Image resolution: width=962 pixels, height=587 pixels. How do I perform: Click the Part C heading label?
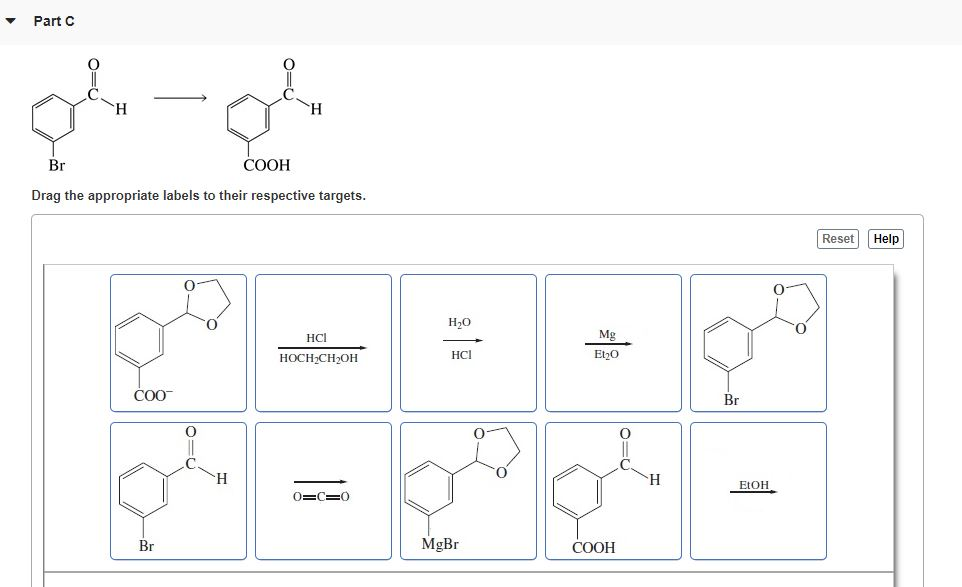coord(52,20)
